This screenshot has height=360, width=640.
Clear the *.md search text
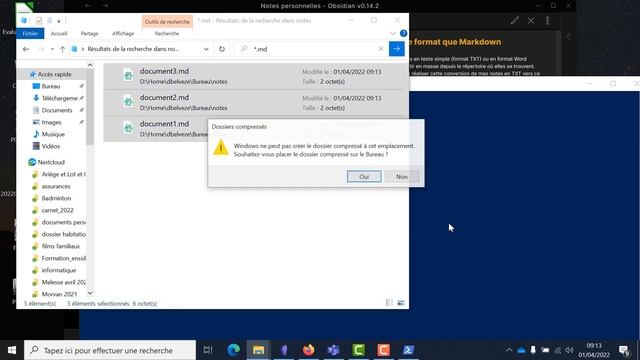coord(380,49)
